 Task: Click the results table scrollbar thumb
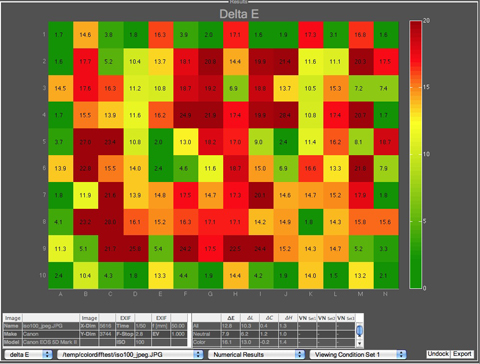pyautogui.click(x=359, y=331)
